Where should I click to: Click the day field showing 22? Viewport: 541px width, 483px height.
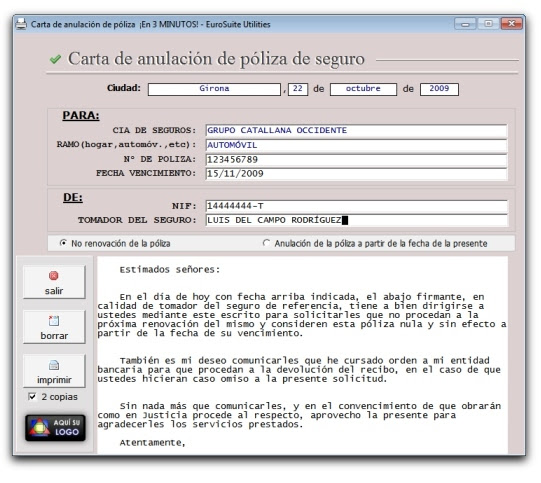pos(298,89)
